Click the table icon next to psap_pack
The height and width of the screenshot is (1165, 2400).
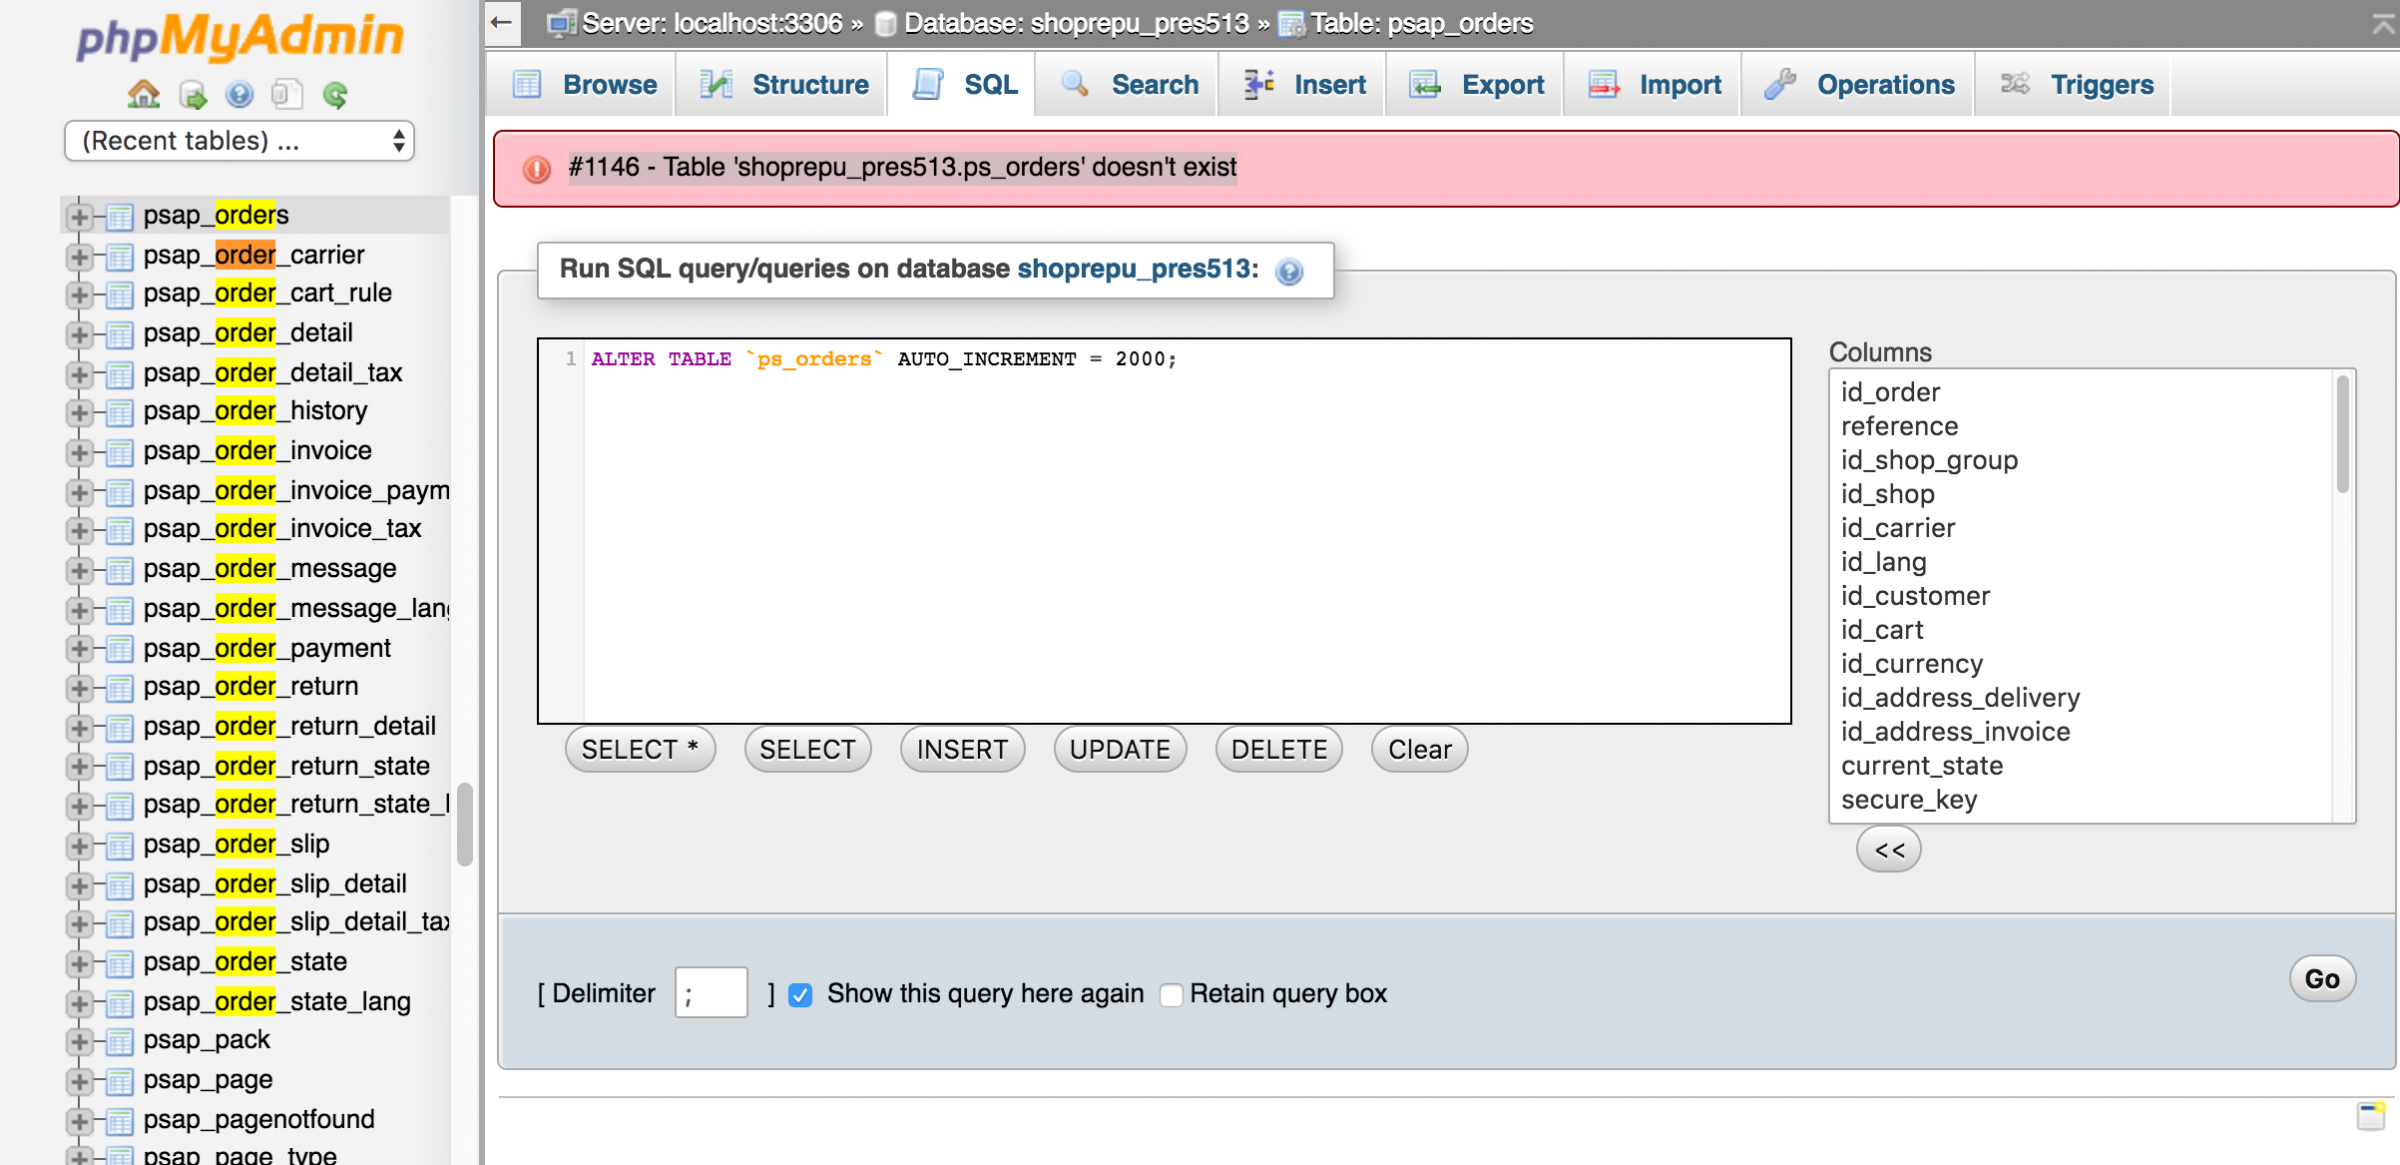tap(120, 1041)
